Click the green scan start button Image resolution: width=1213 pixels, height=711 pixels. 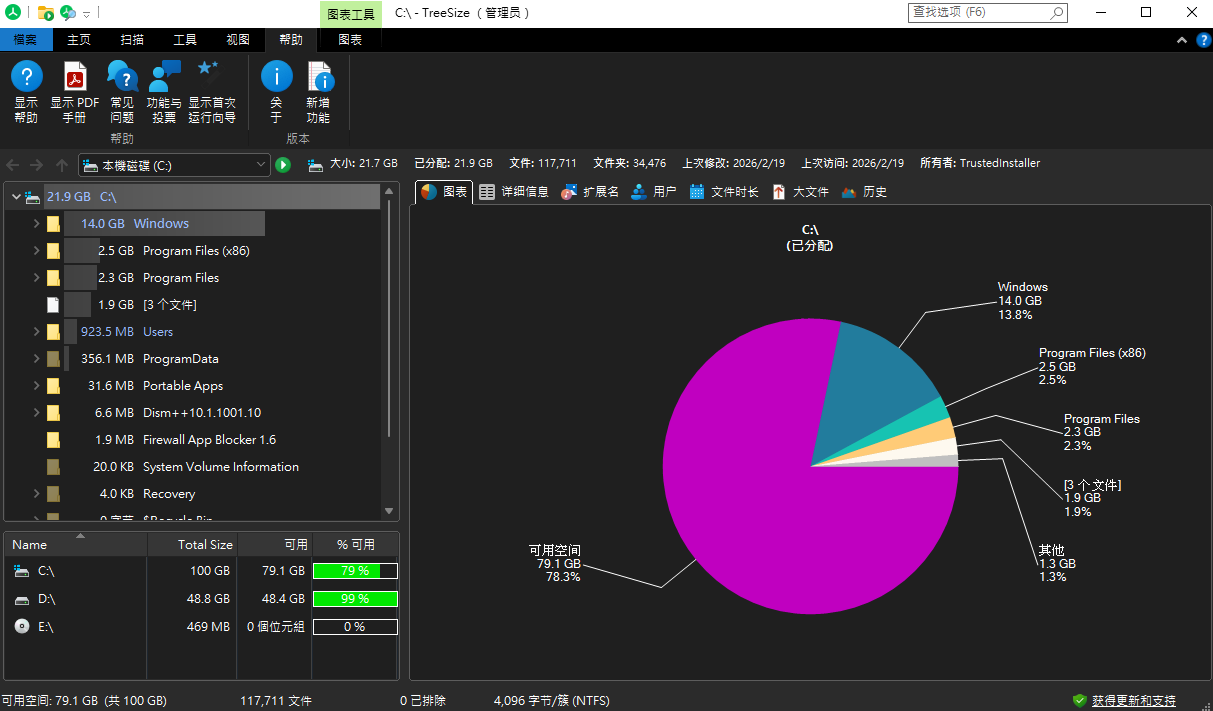click(283, 165)
